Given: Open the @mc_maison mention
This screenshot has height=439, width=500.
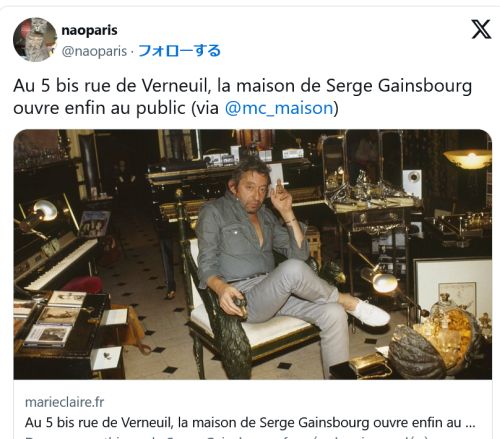Looking at the screenshot, I should [279, 108].
